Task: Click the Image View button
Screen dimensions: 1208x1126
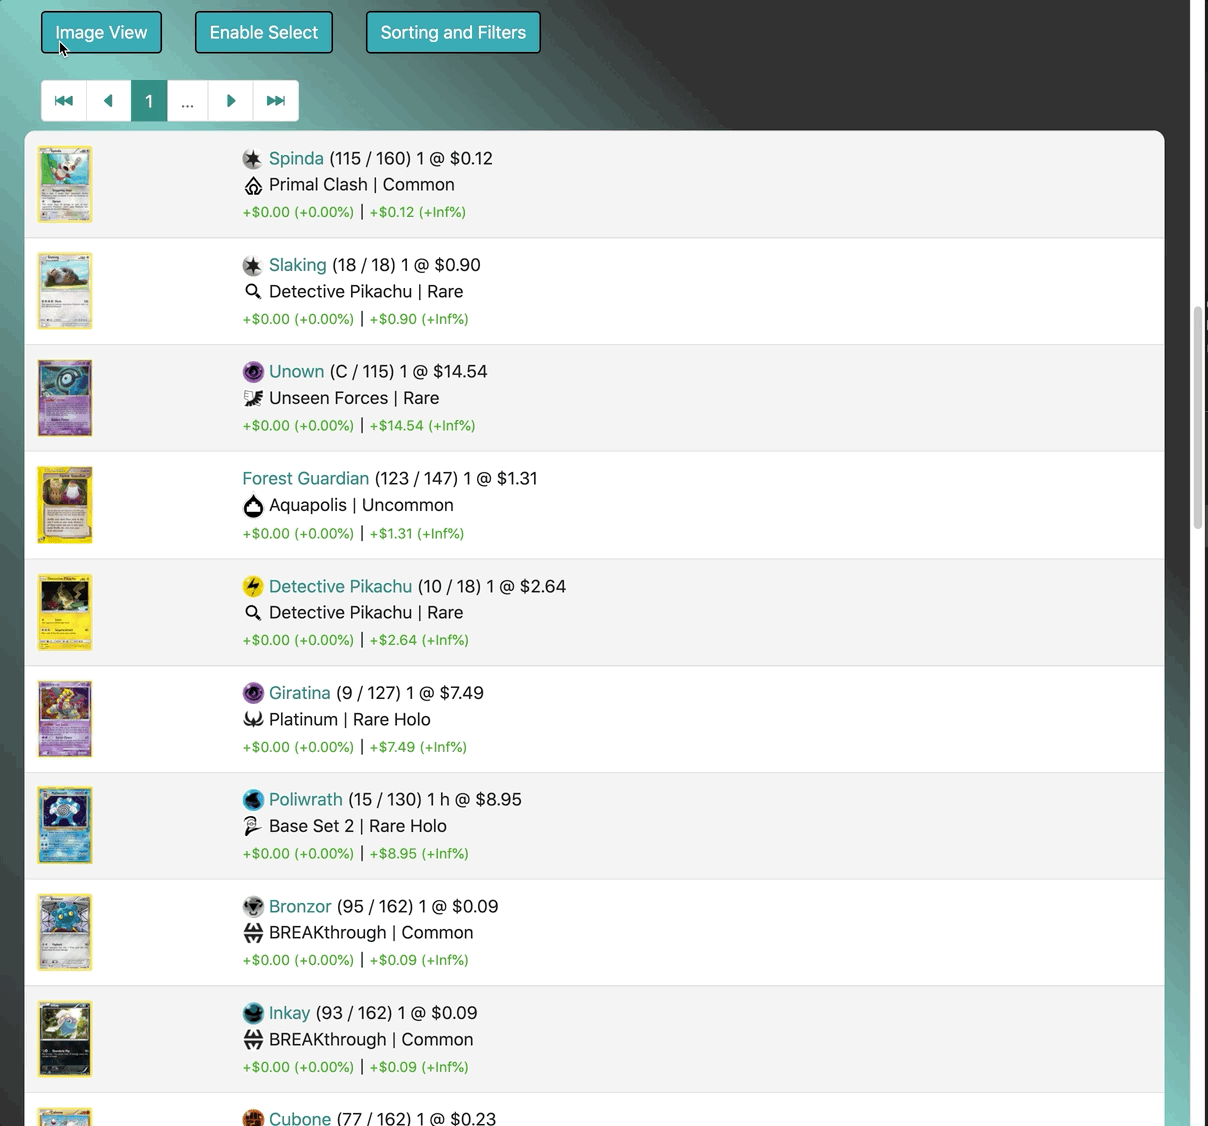Action: coord(101,33)
